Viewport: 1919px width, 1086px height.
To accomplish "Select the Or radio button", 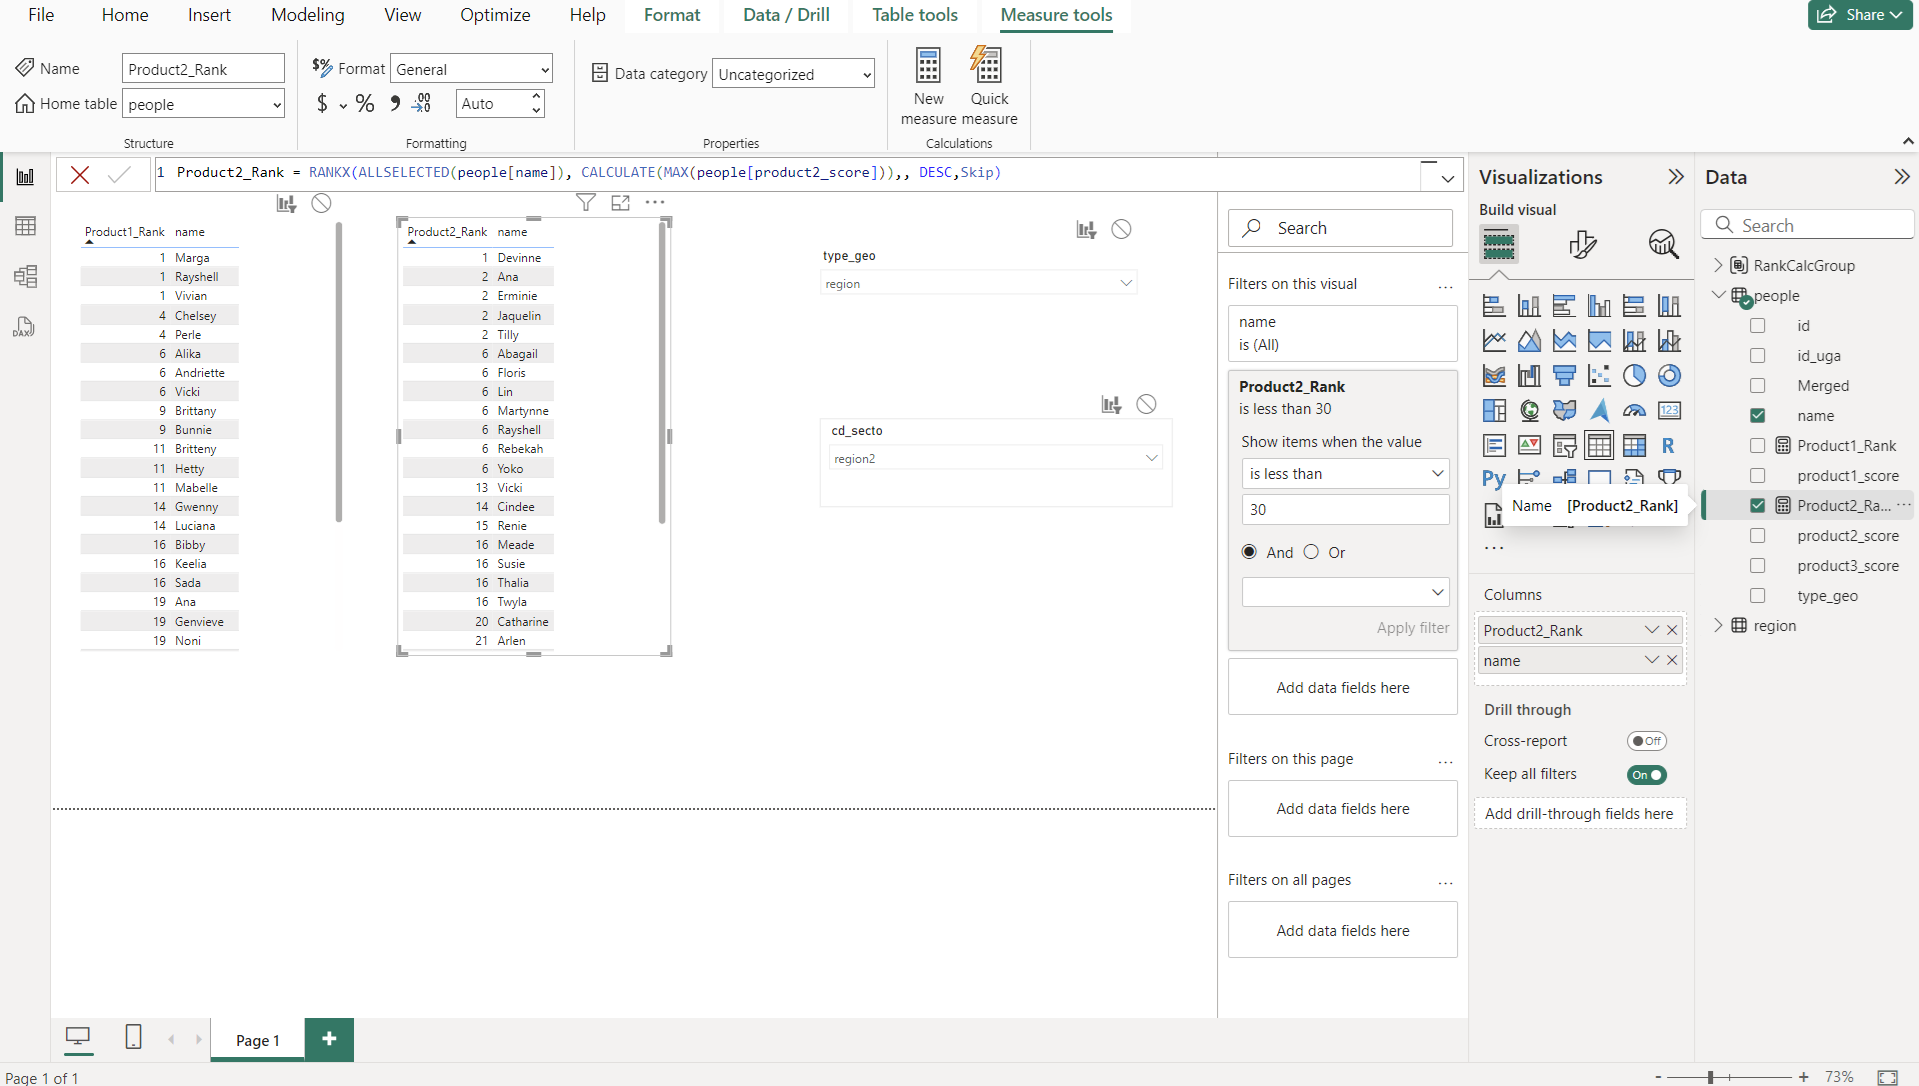I will pyautogui.click(x=1311, y=552).
